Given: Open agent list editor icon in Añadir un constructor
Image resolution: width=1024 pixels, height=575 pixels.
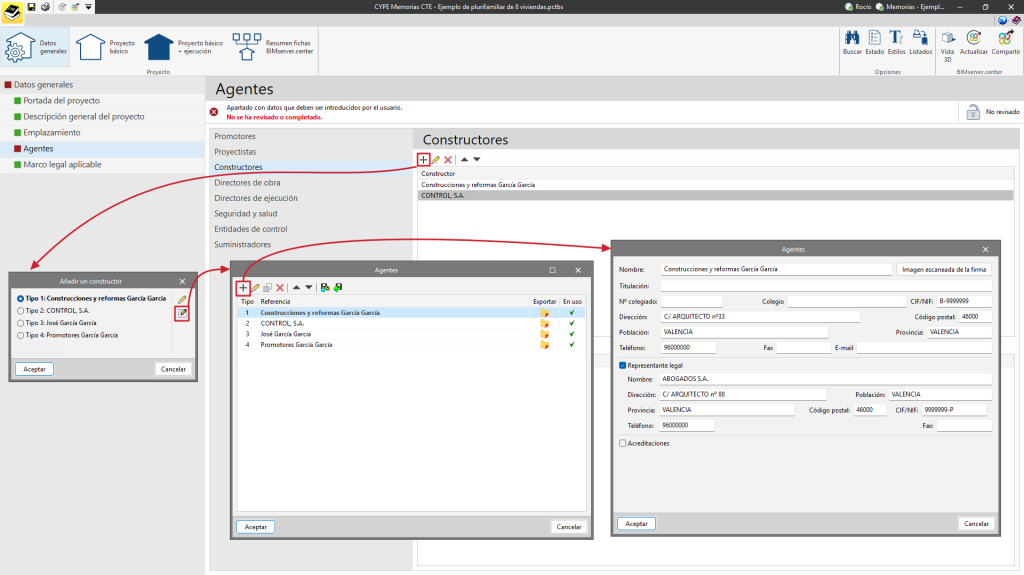Looking at the screenshot, I should pyautogui.click(x=182, y=314).
